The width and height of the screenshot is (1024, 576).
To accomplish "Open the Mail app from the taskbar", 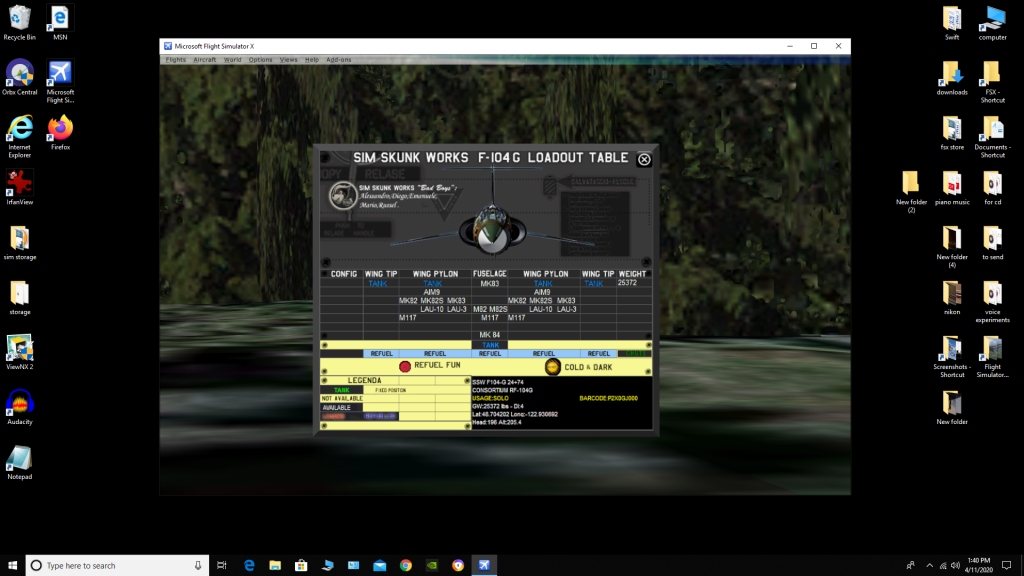I will coord(379,566).
